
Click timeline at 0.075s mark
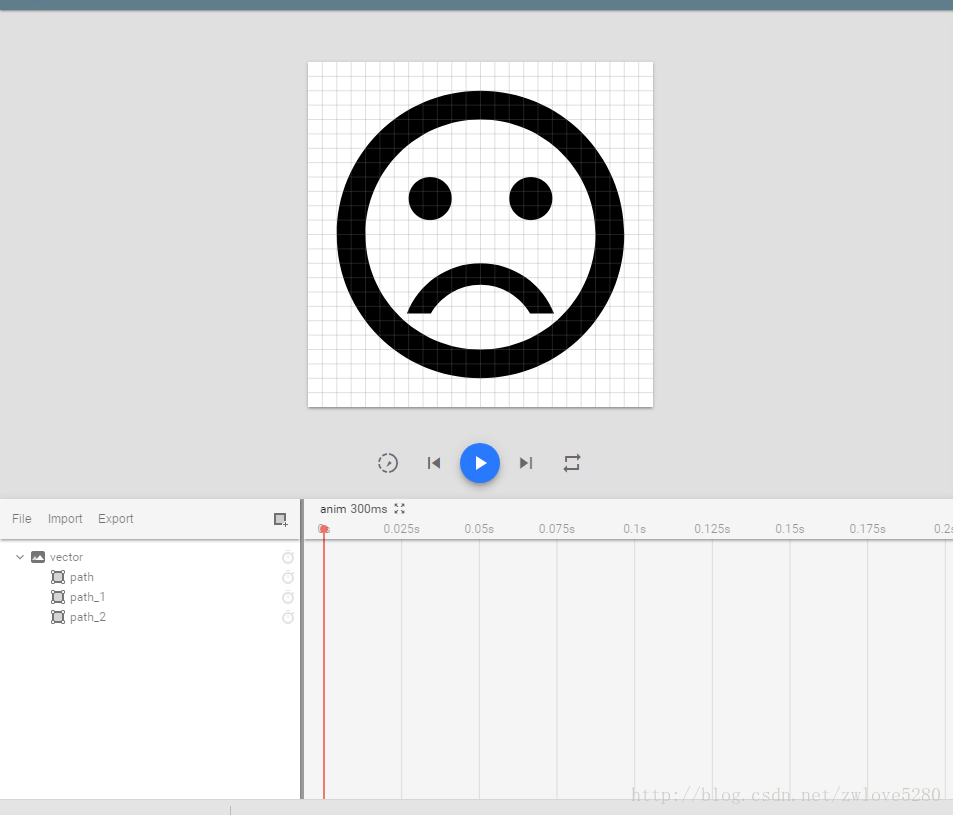557,529
